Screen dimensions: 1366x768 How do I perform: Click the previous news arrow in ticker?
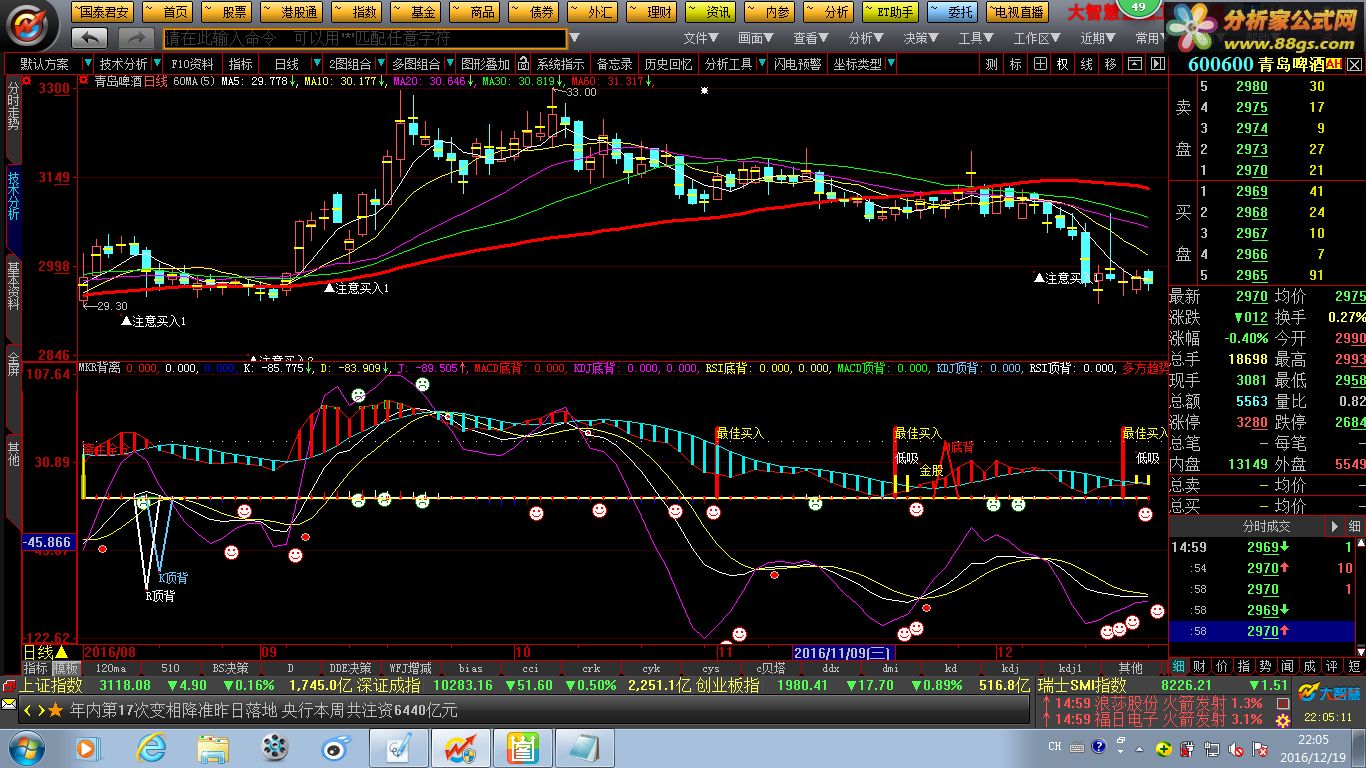(x=27, y=710)
